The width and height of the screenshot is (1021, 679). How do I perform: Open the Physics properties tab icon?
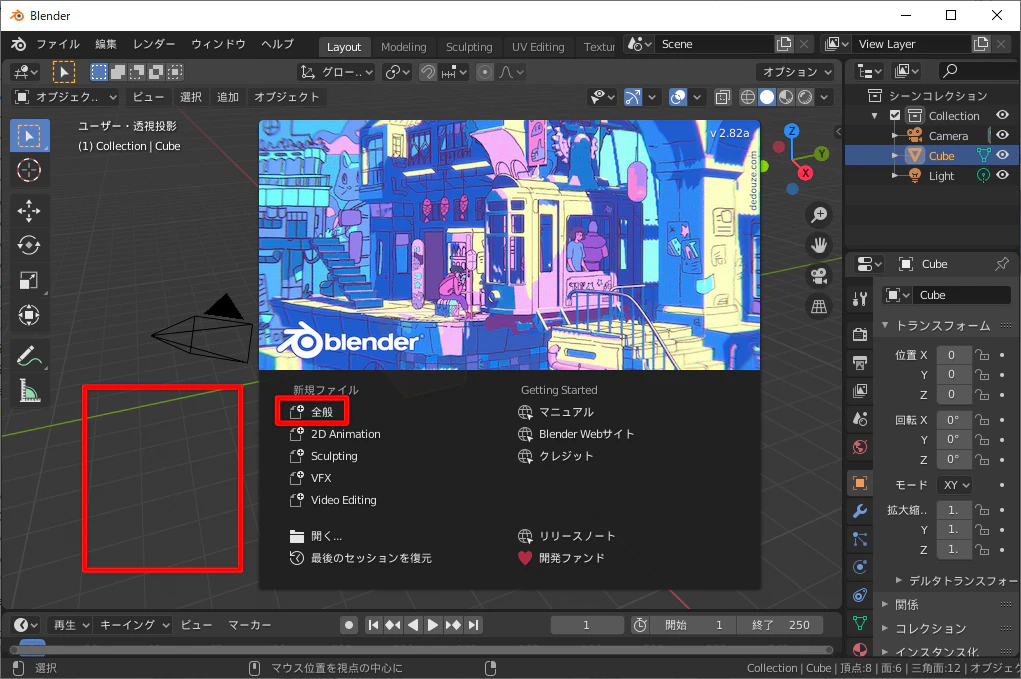(x=860, y=567)
